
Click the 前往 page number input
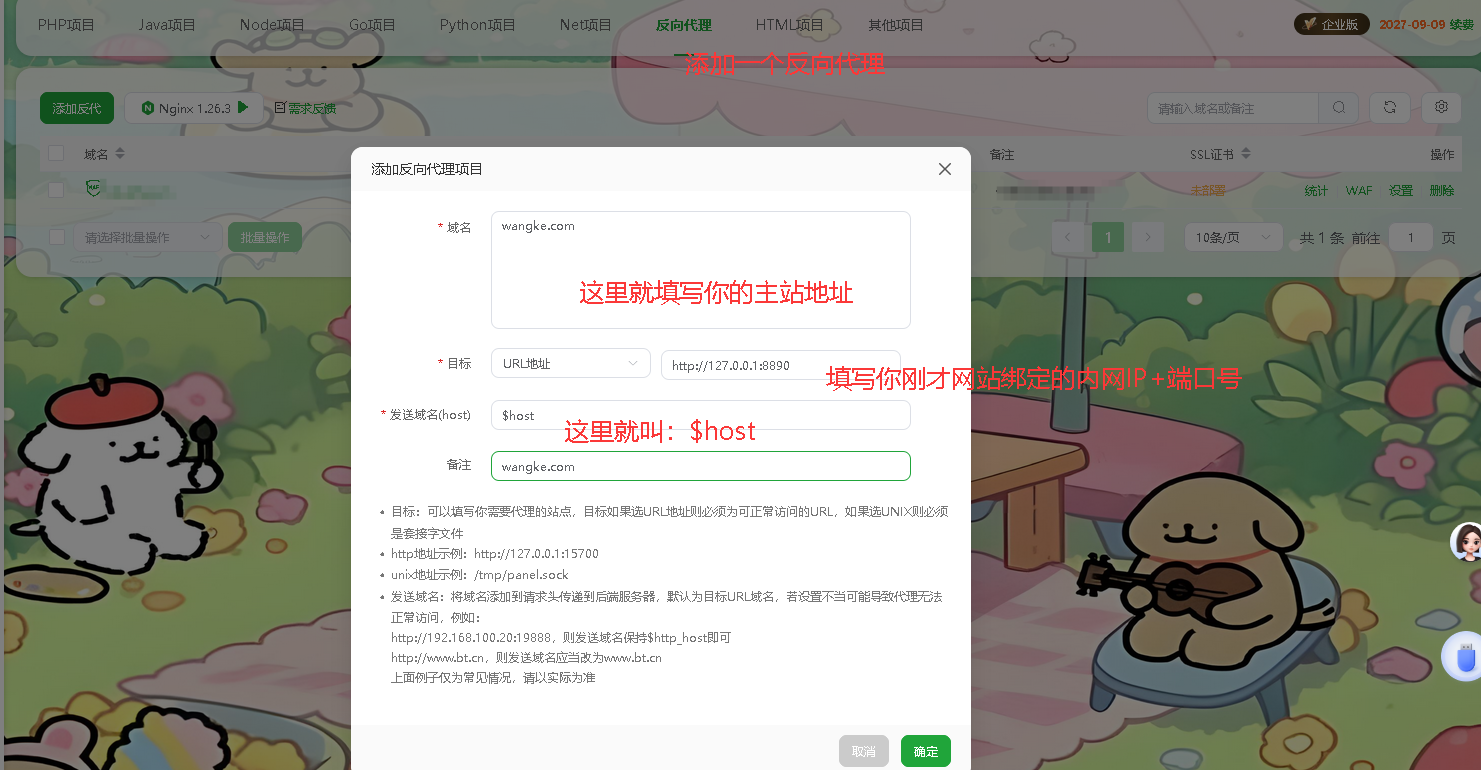point(1411,237)
